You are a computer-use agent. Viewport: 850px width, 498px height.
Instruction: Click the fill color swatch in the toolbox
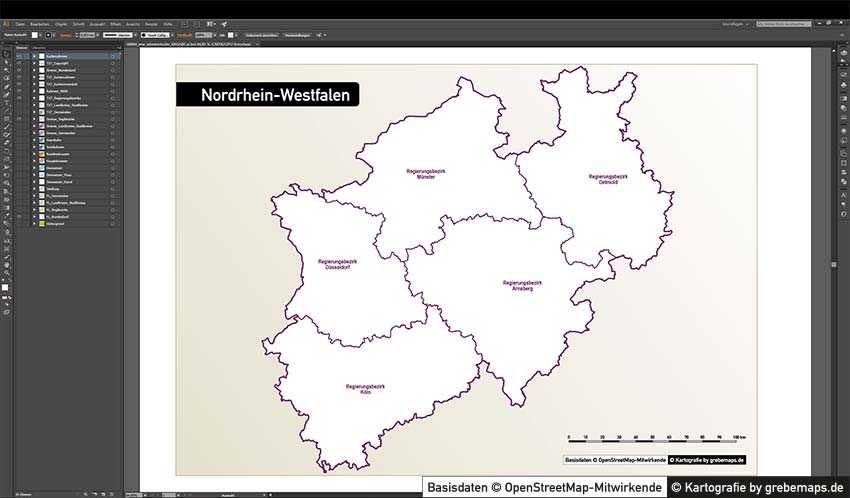(5, 286)
